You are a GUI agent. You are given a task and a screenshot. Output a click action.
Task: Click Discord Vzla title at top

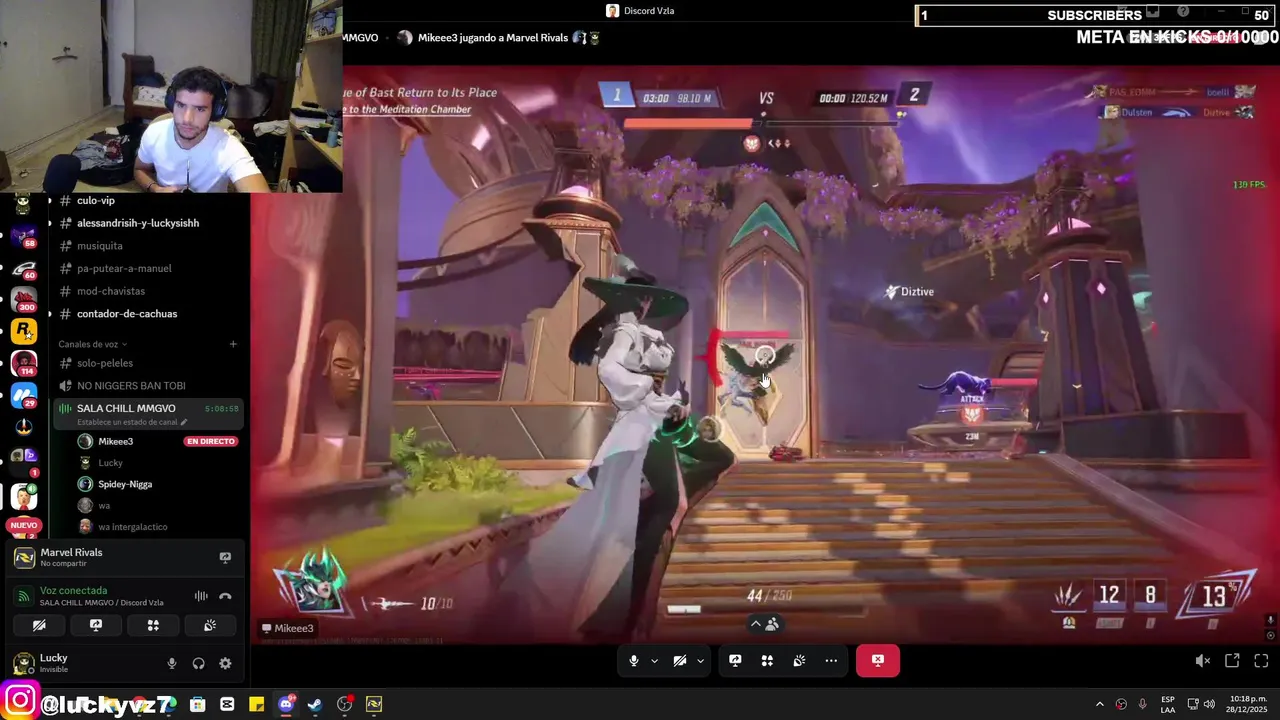649,11
